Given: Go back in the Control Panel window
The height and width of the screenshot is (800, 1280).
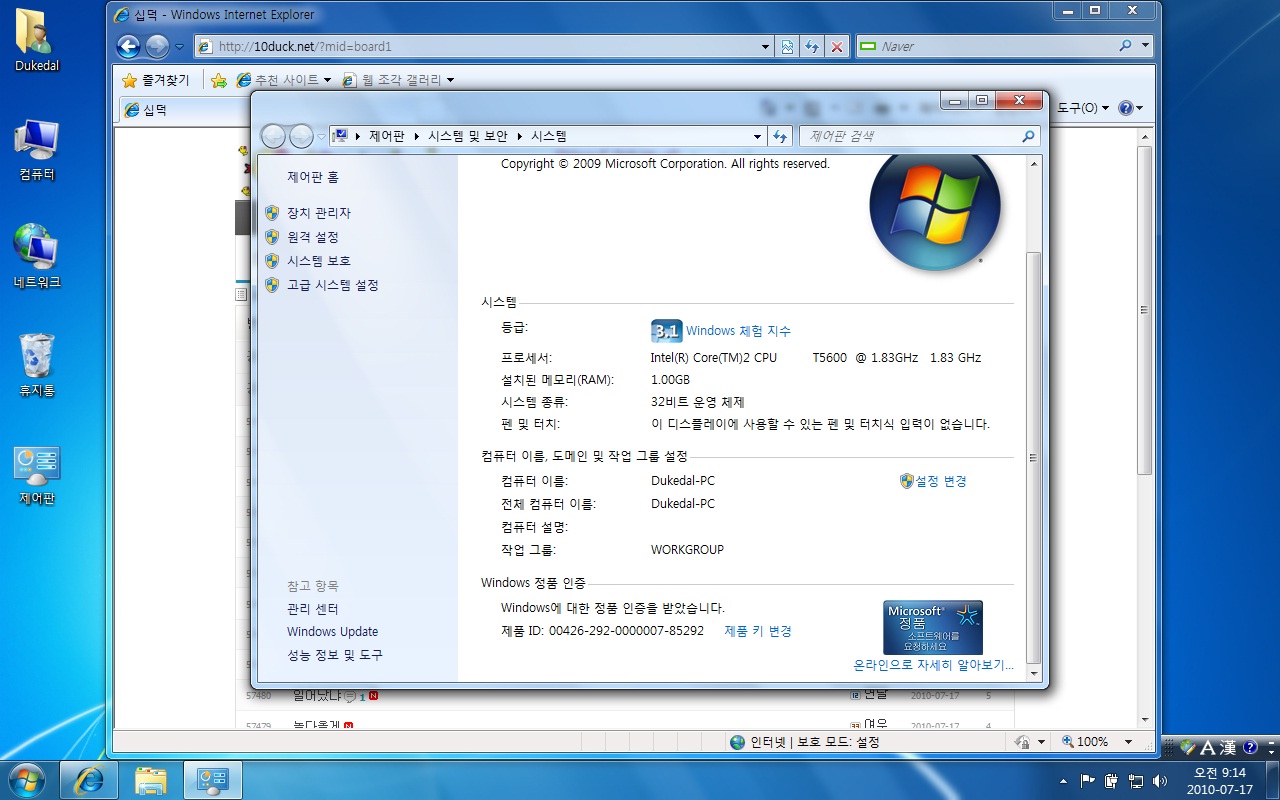Looking at the screenshot, I should 273,136.
